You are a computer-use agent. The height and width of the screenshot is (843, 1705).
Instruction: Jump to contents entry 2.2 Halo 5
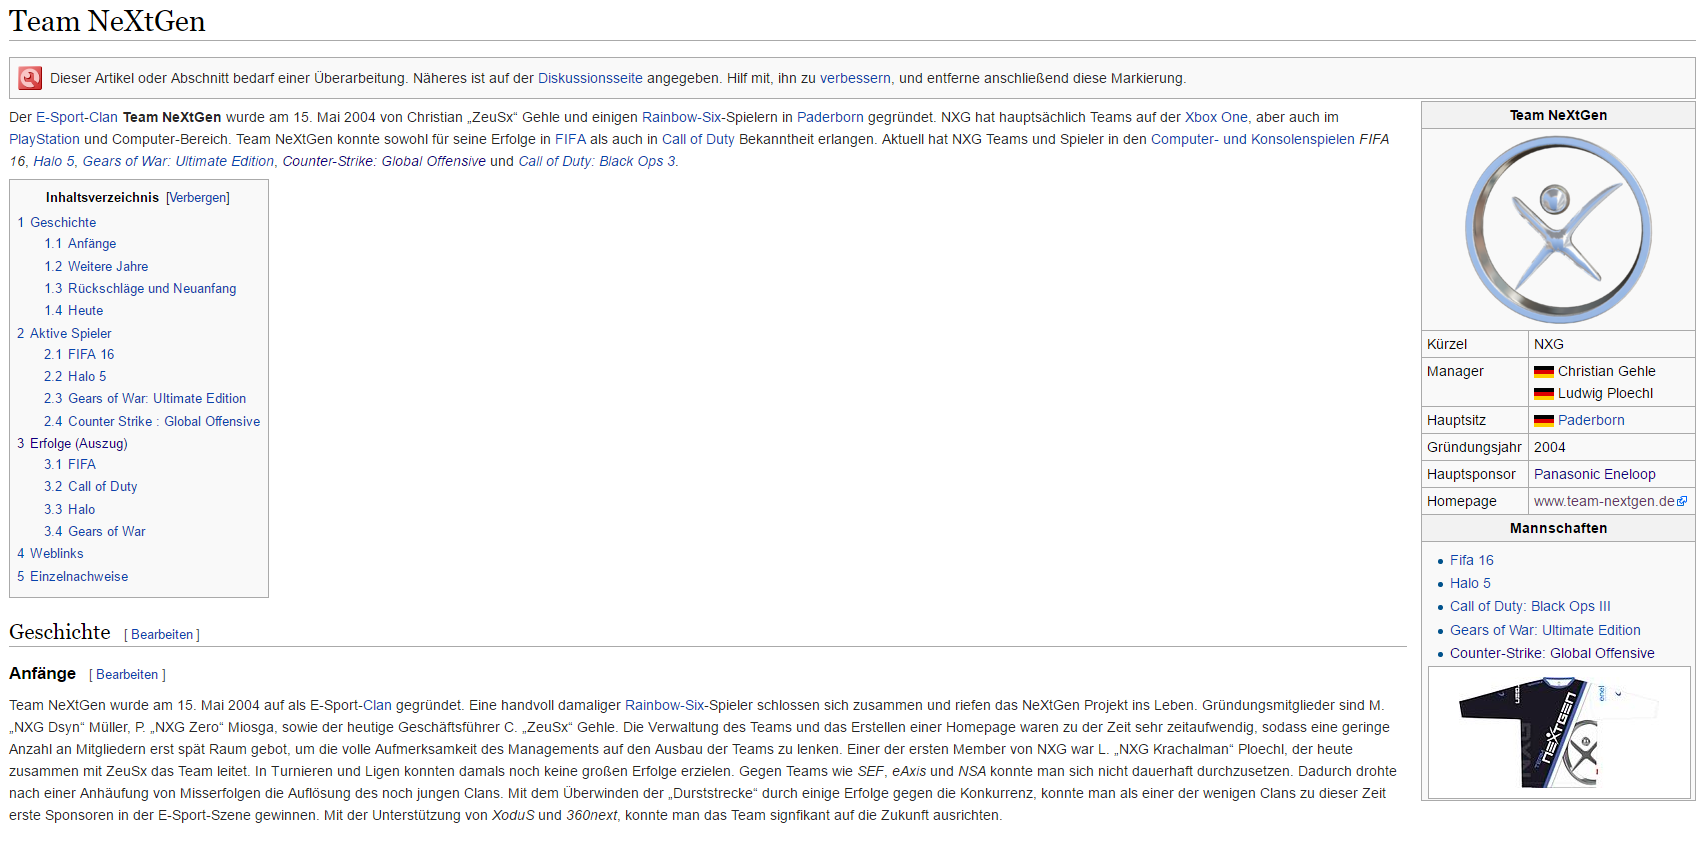(75, 377)
